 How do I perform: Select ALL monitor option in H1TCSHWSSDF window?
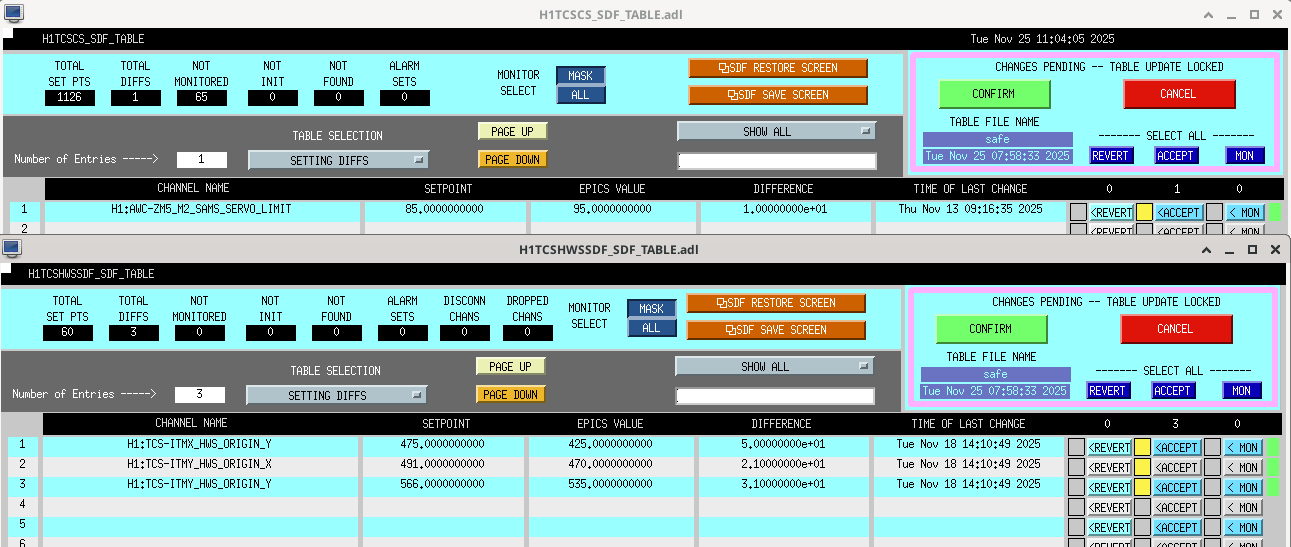click(651, 328)
